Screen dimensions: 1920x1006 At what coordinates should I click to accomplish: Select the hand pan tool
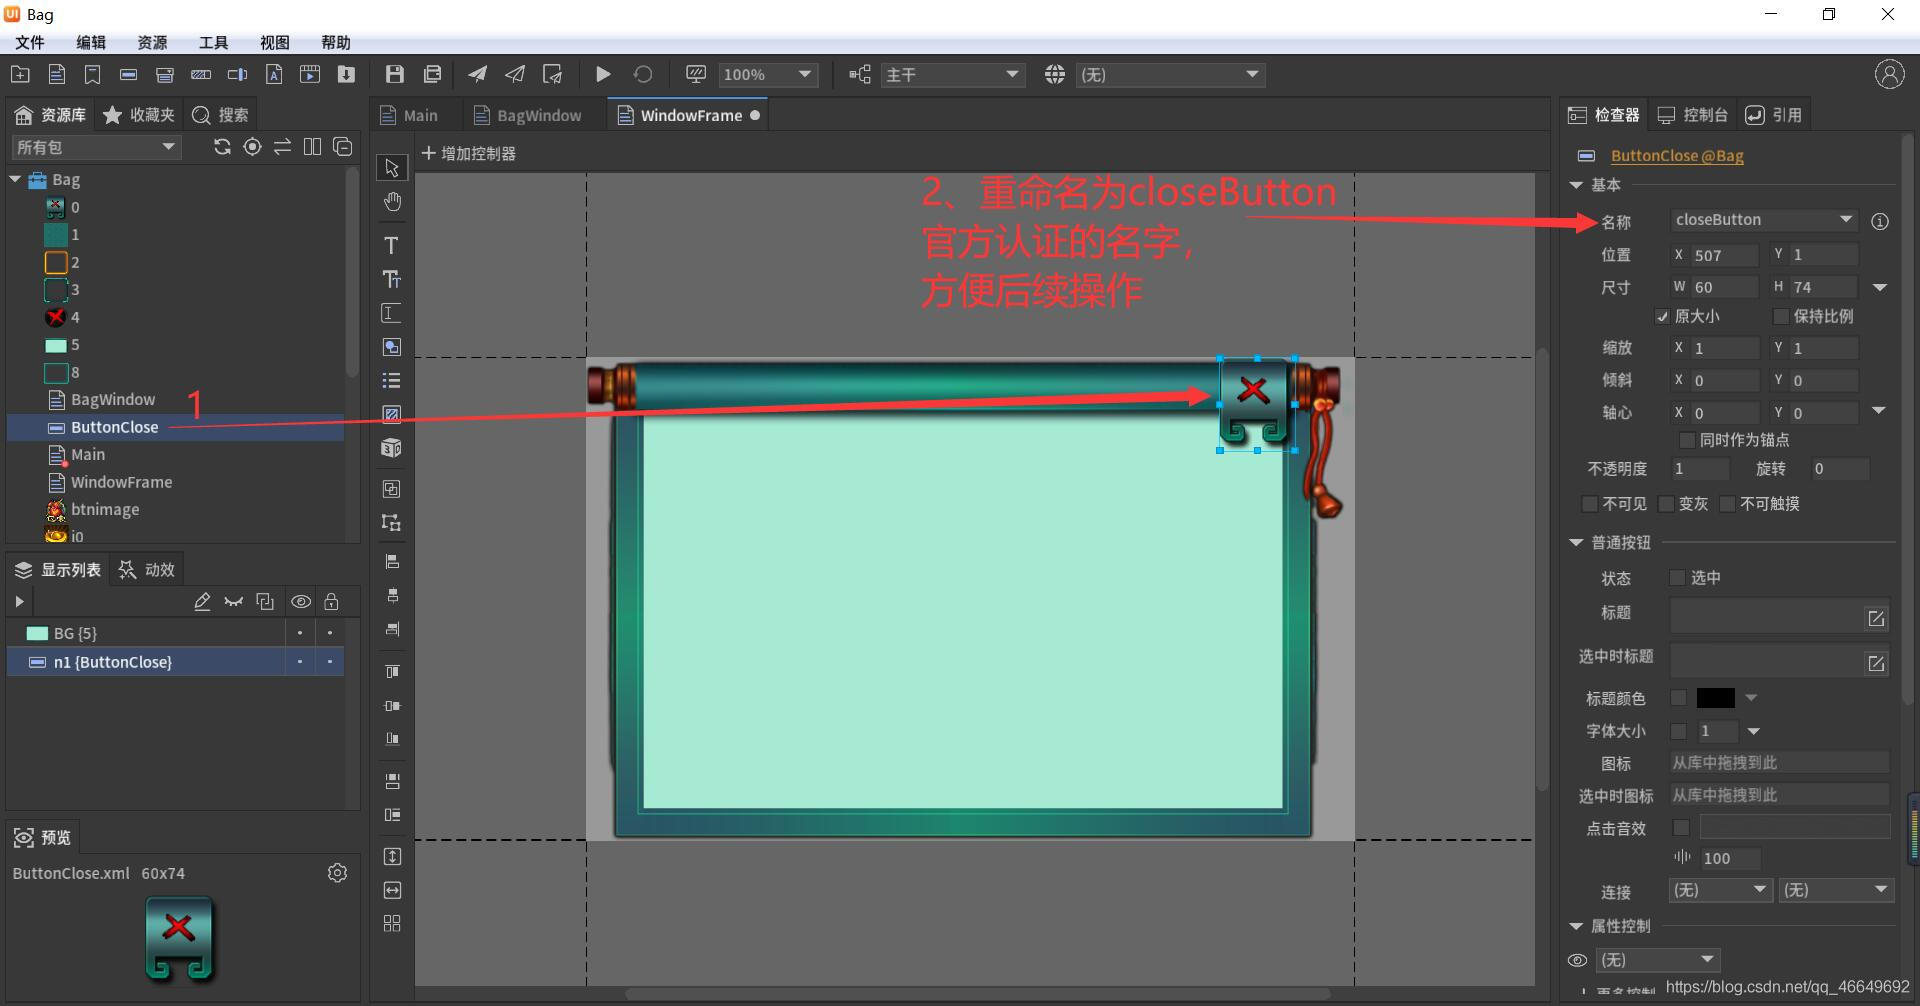[x=392, y=202]
